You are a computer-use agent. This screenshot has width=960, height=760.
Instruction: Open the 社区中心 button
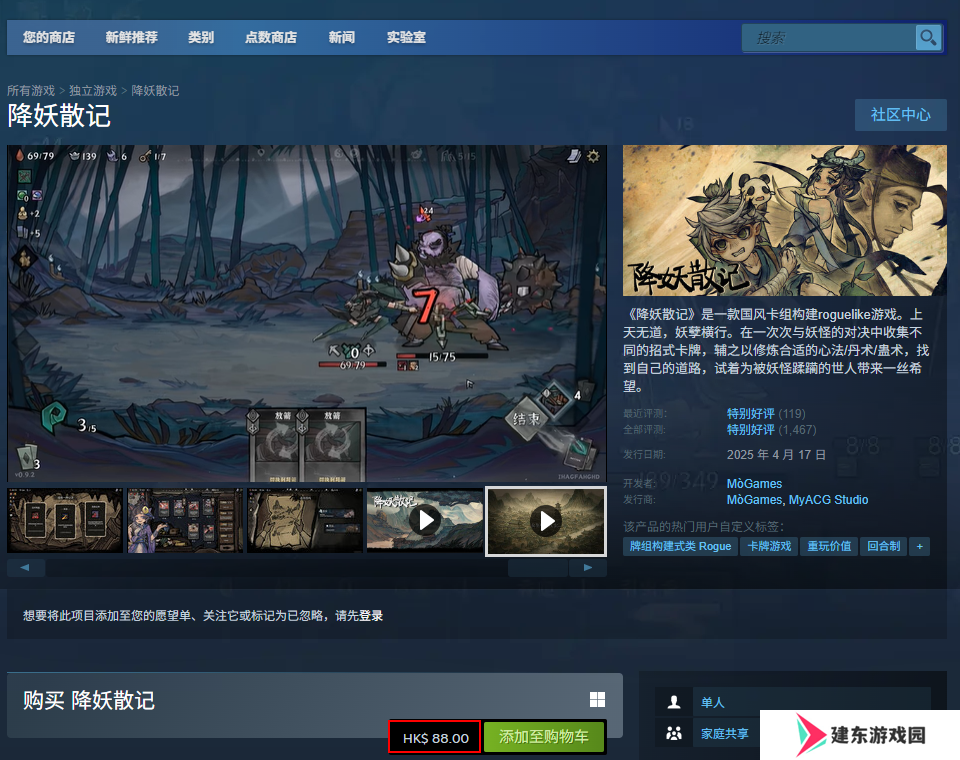901,115
